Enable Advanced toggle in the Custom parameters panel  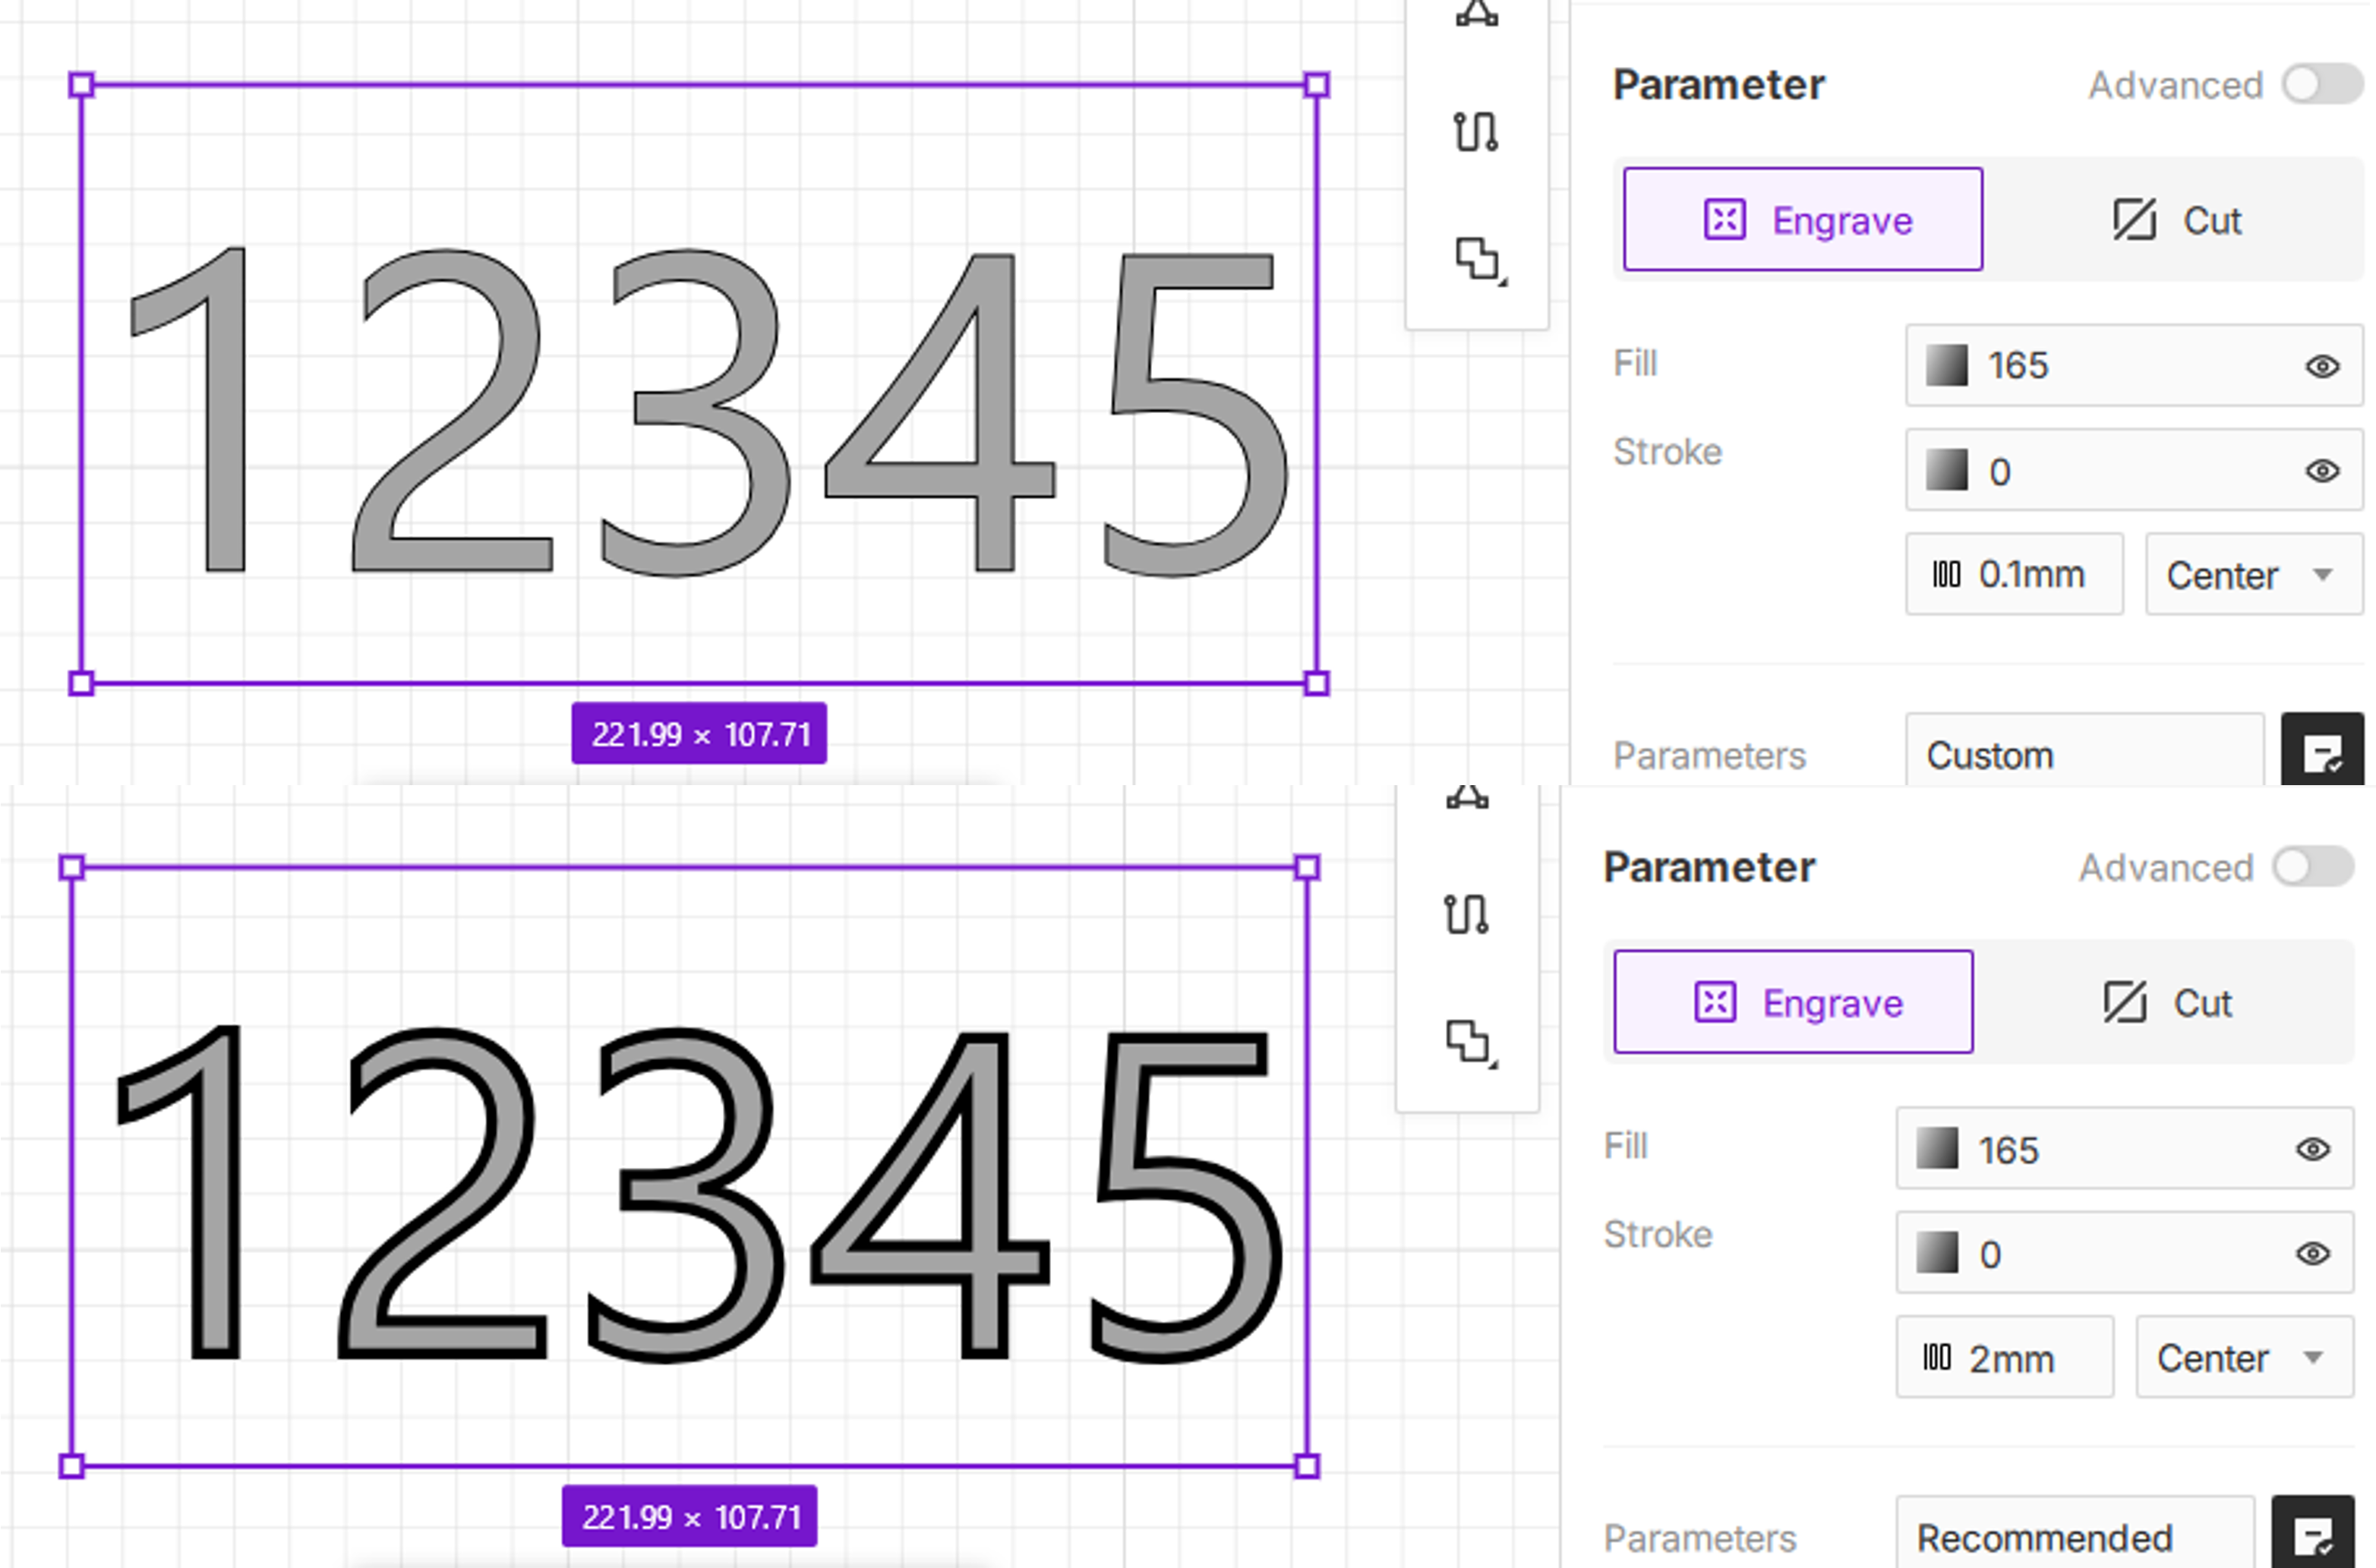(x=2321, y=84)
